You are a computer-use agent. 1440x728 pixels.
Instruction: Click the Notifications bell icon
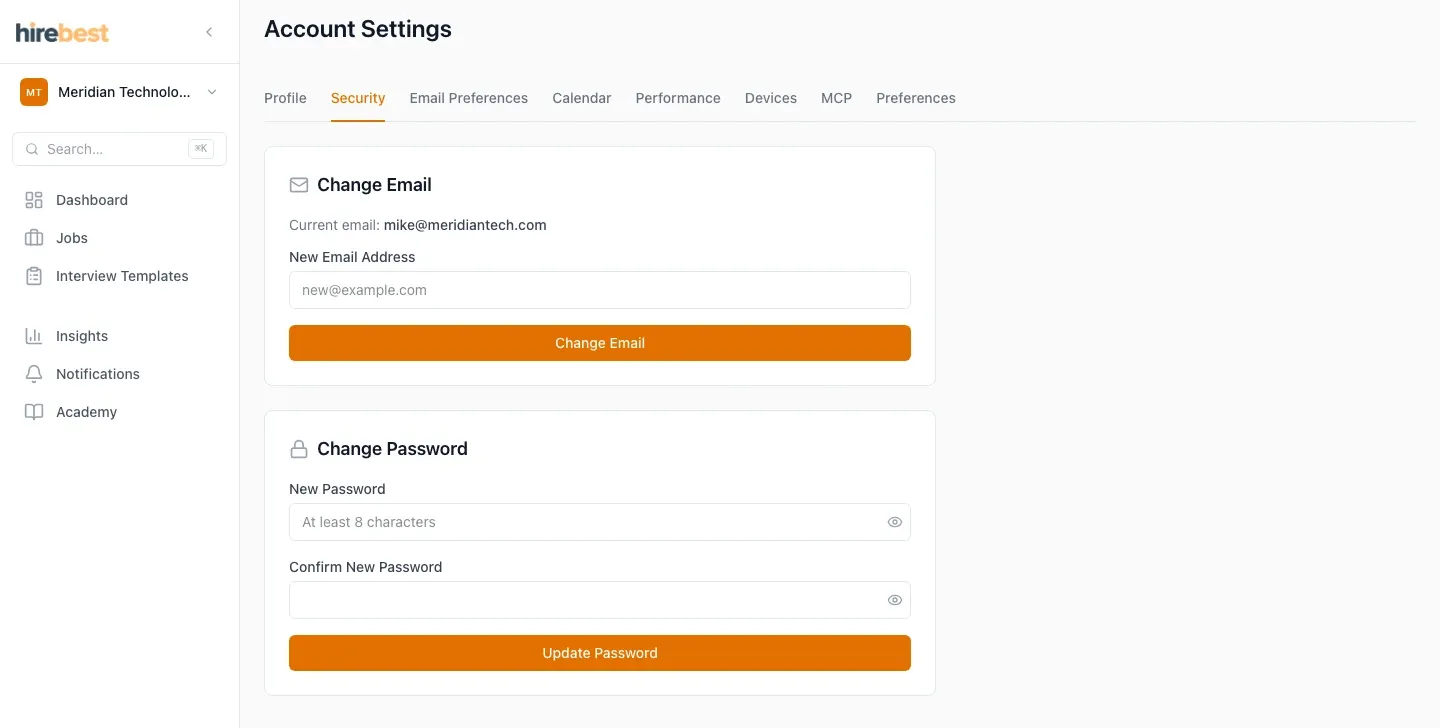click(x=34, y=374)
